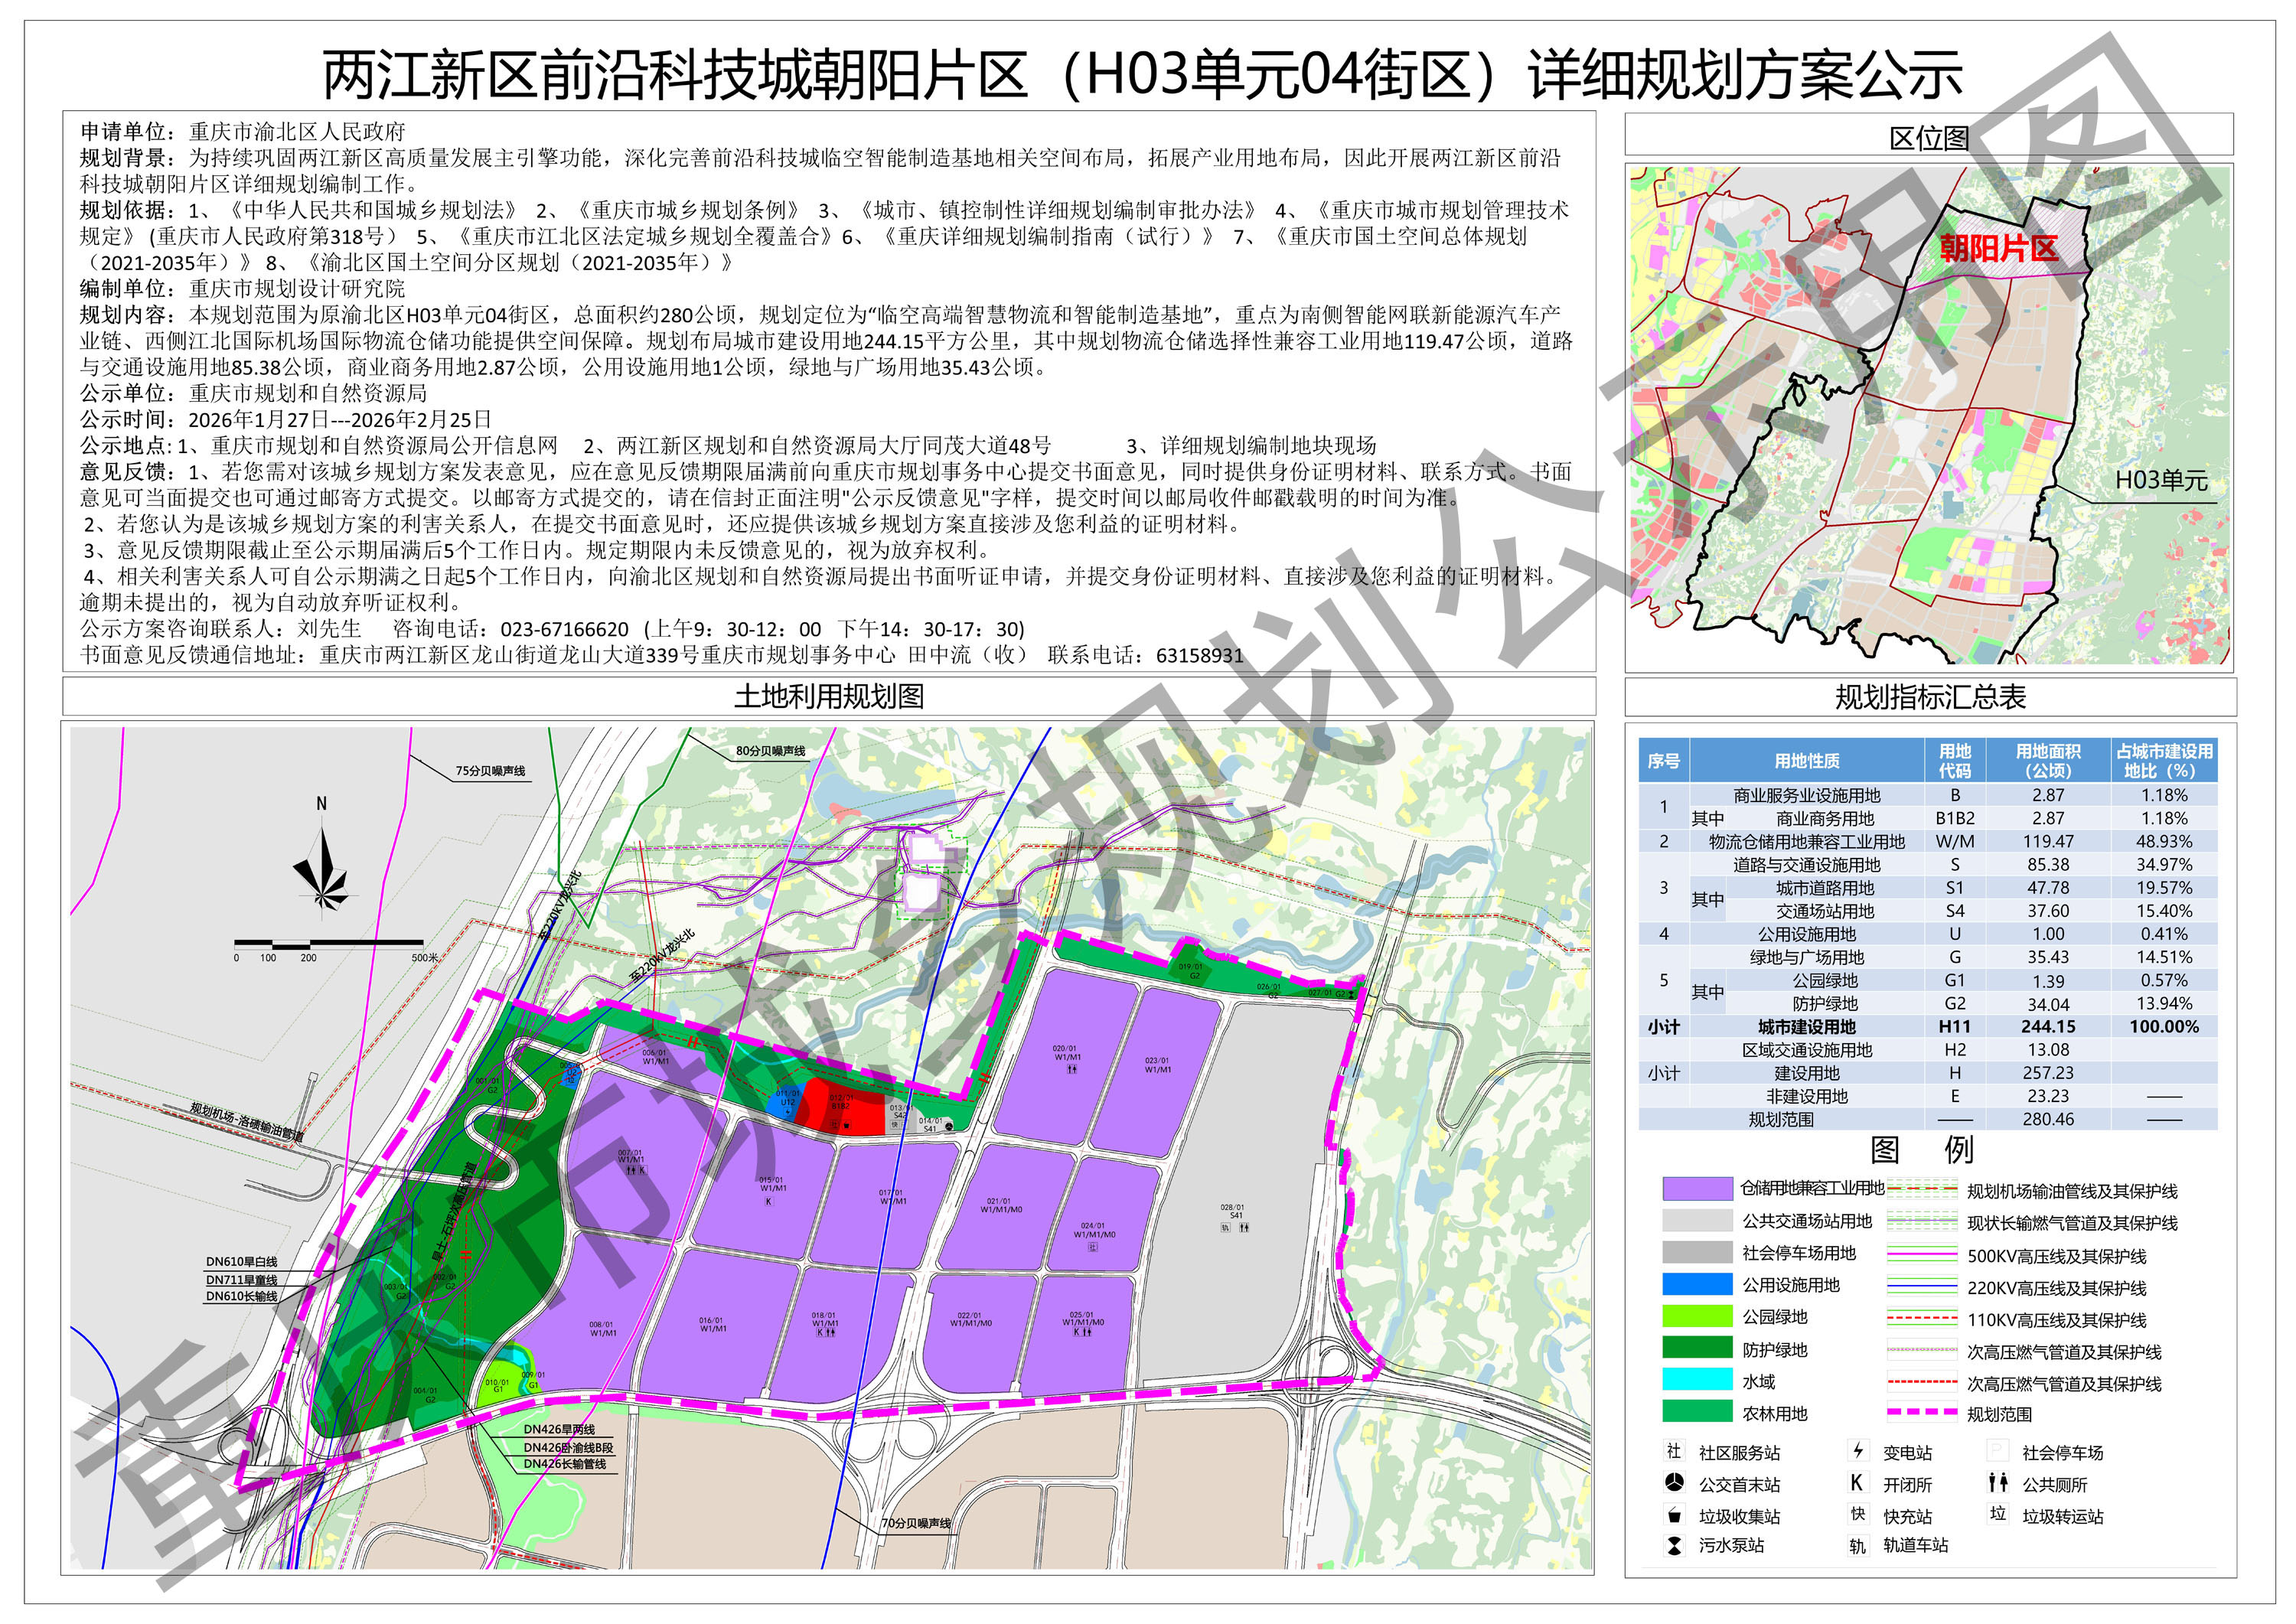This screenshot has width=2296, height=1624.
Task: Click the 500KV高压线 magenta line sample
Action: click(1921, 1255)
